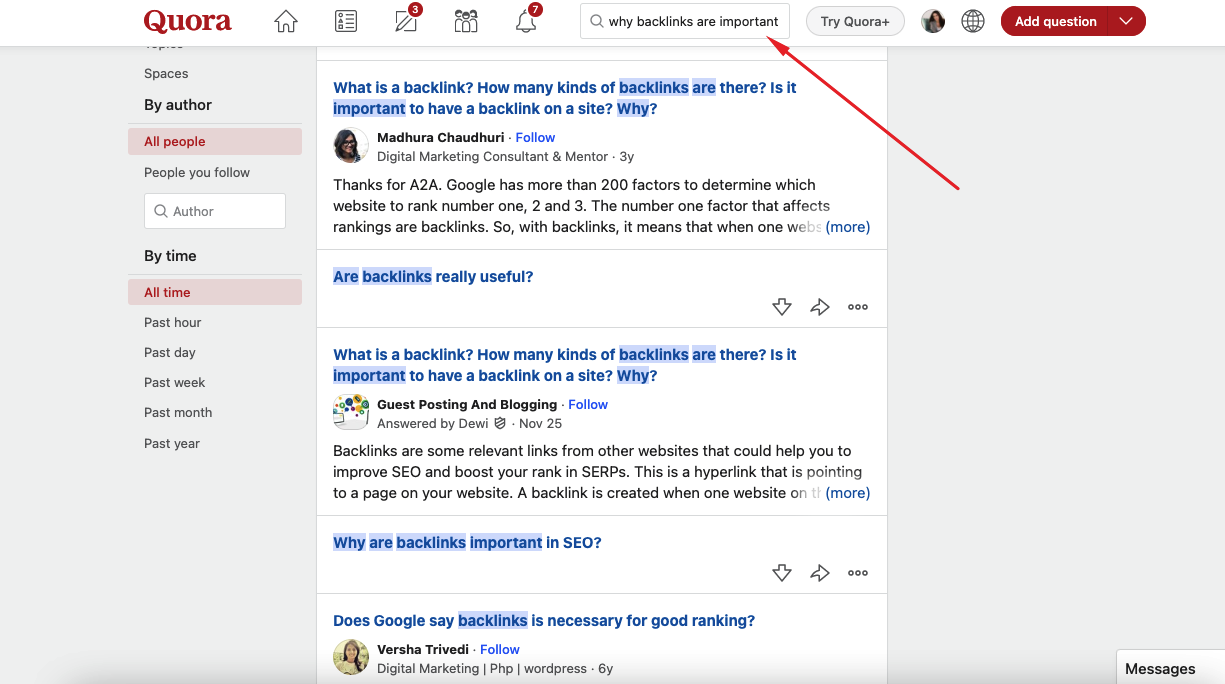Click the 'By author' heading text
Screen dimensions: 1225x684
click(x=178, y=105)
